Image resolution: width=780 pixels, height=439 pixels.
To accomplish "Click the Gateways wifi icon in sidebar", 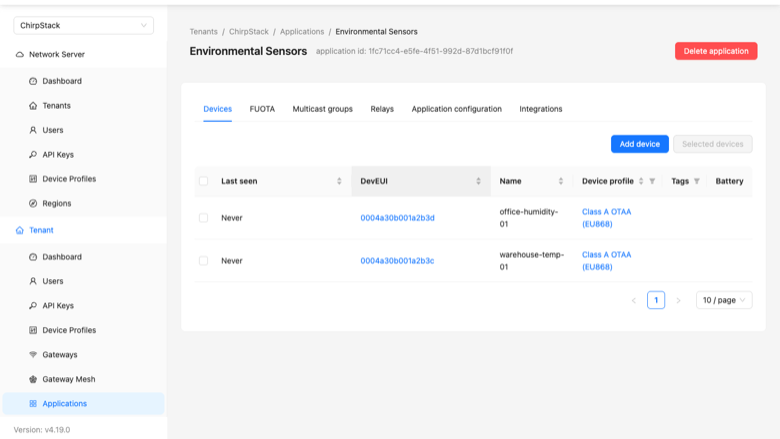I will click(x=33, y=354).
